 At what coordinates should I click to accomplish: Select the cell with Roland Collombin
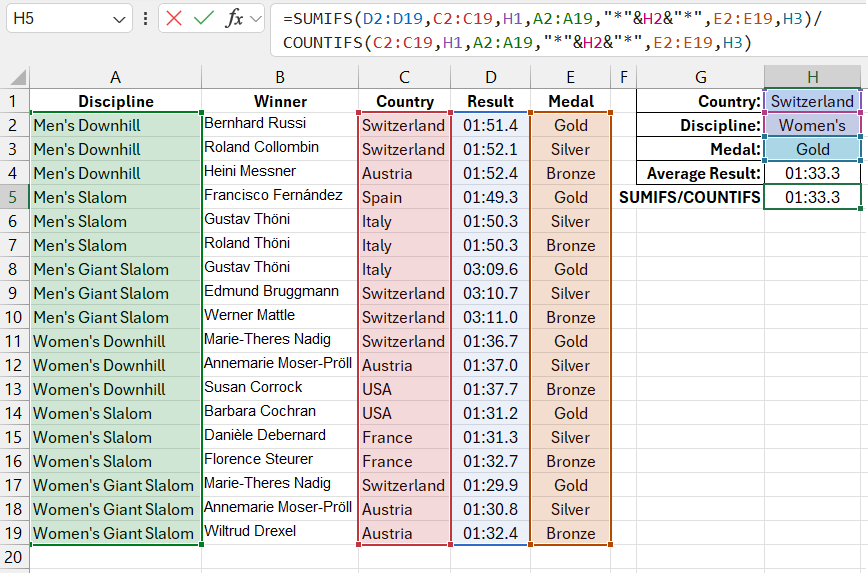(x=280, y=149)
